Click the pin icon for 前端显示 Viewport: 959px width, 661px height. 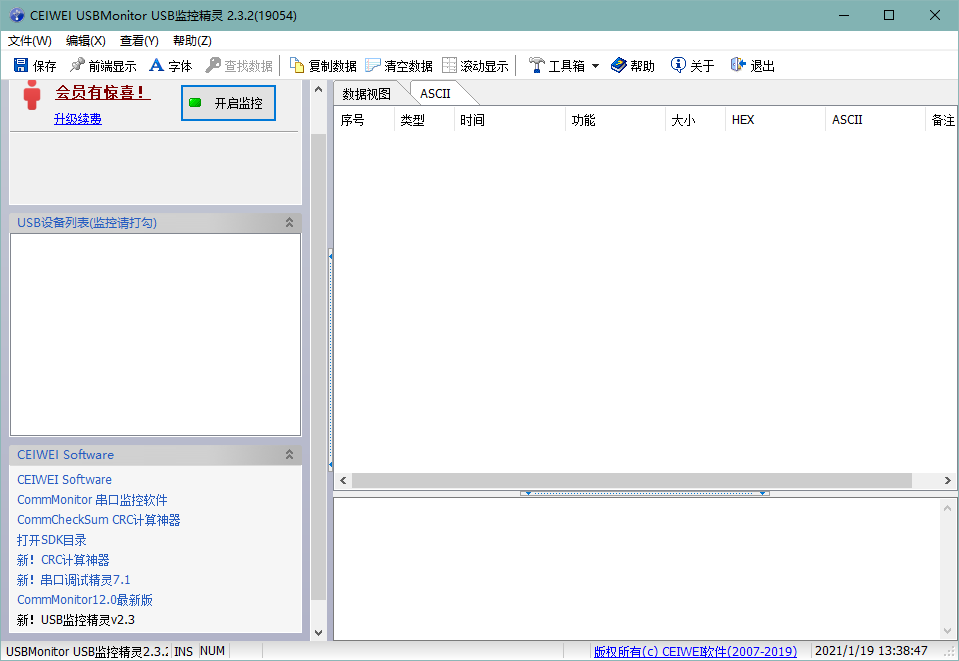pos(77,66)
